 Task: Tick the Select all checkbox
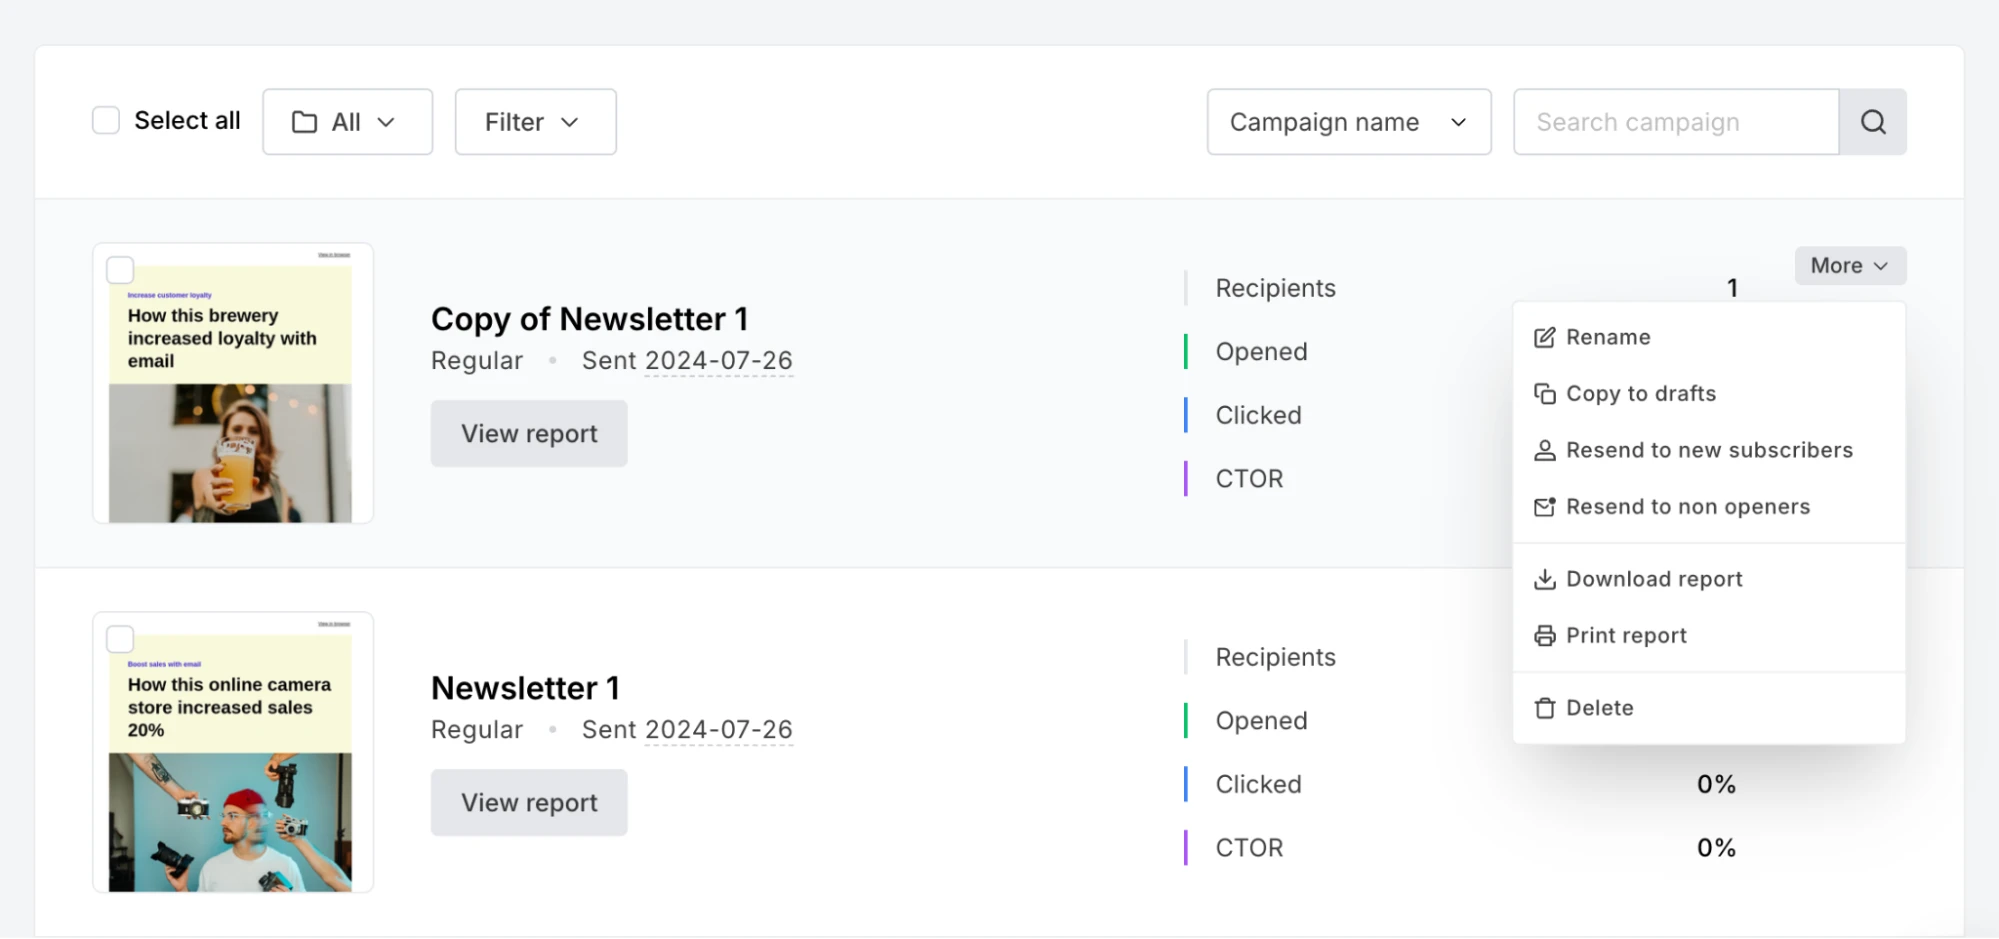106,121
